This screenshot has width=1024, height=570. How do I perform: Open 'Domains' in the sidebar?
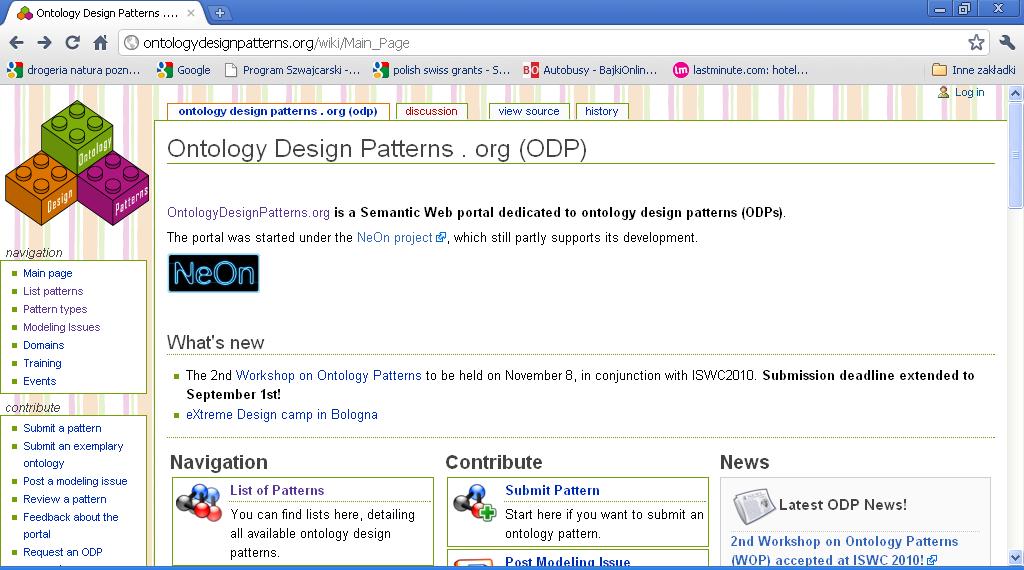tap(44, 345)
